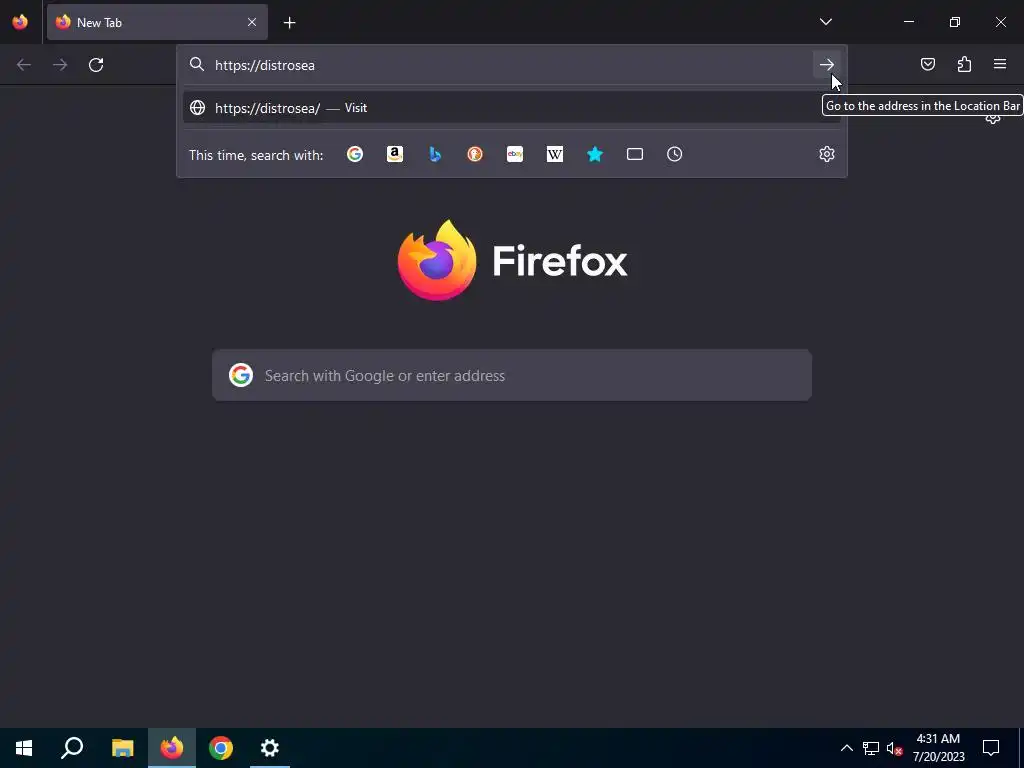
Task: Open the network status tray icon
Action: coord(871,748)
